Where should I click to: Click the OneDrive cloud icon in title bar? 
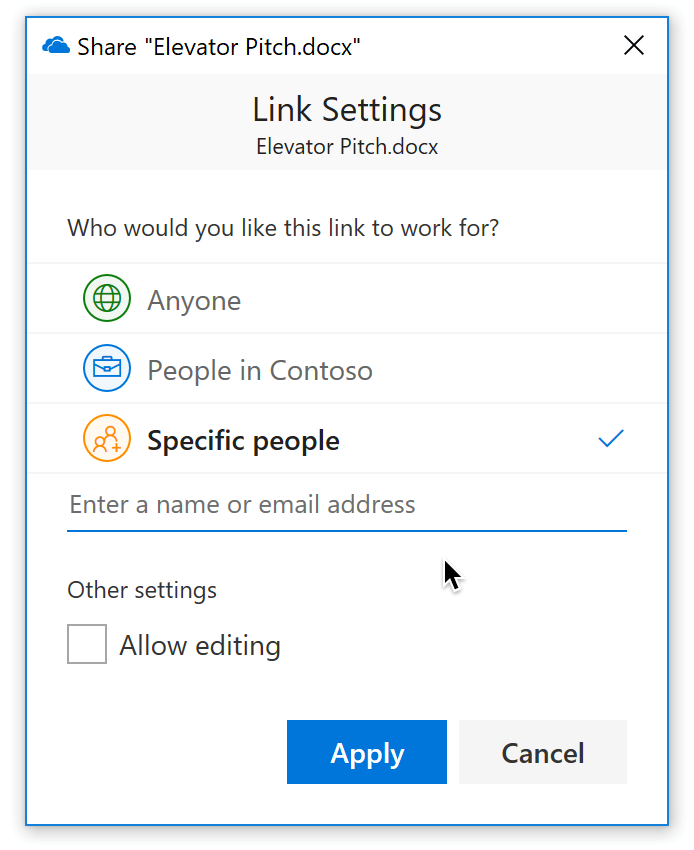click(x=56, y=46)
